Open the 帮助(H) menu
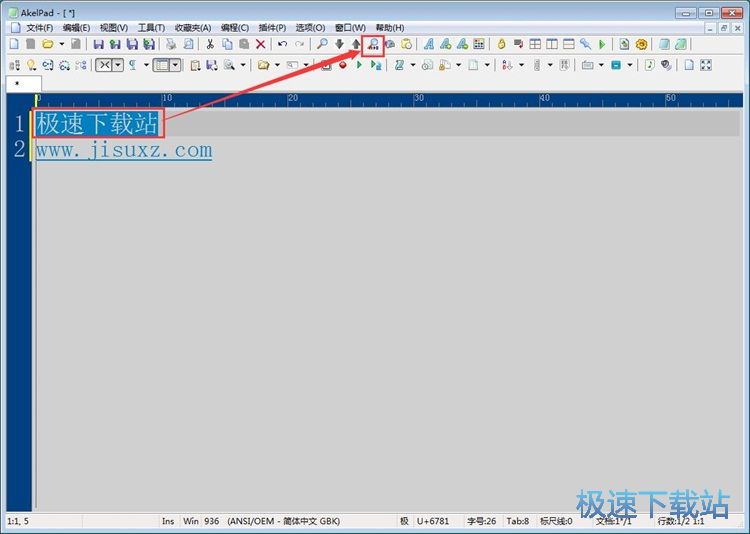Image resolution: width=750 pixels, height=534 pixels. 390,28
